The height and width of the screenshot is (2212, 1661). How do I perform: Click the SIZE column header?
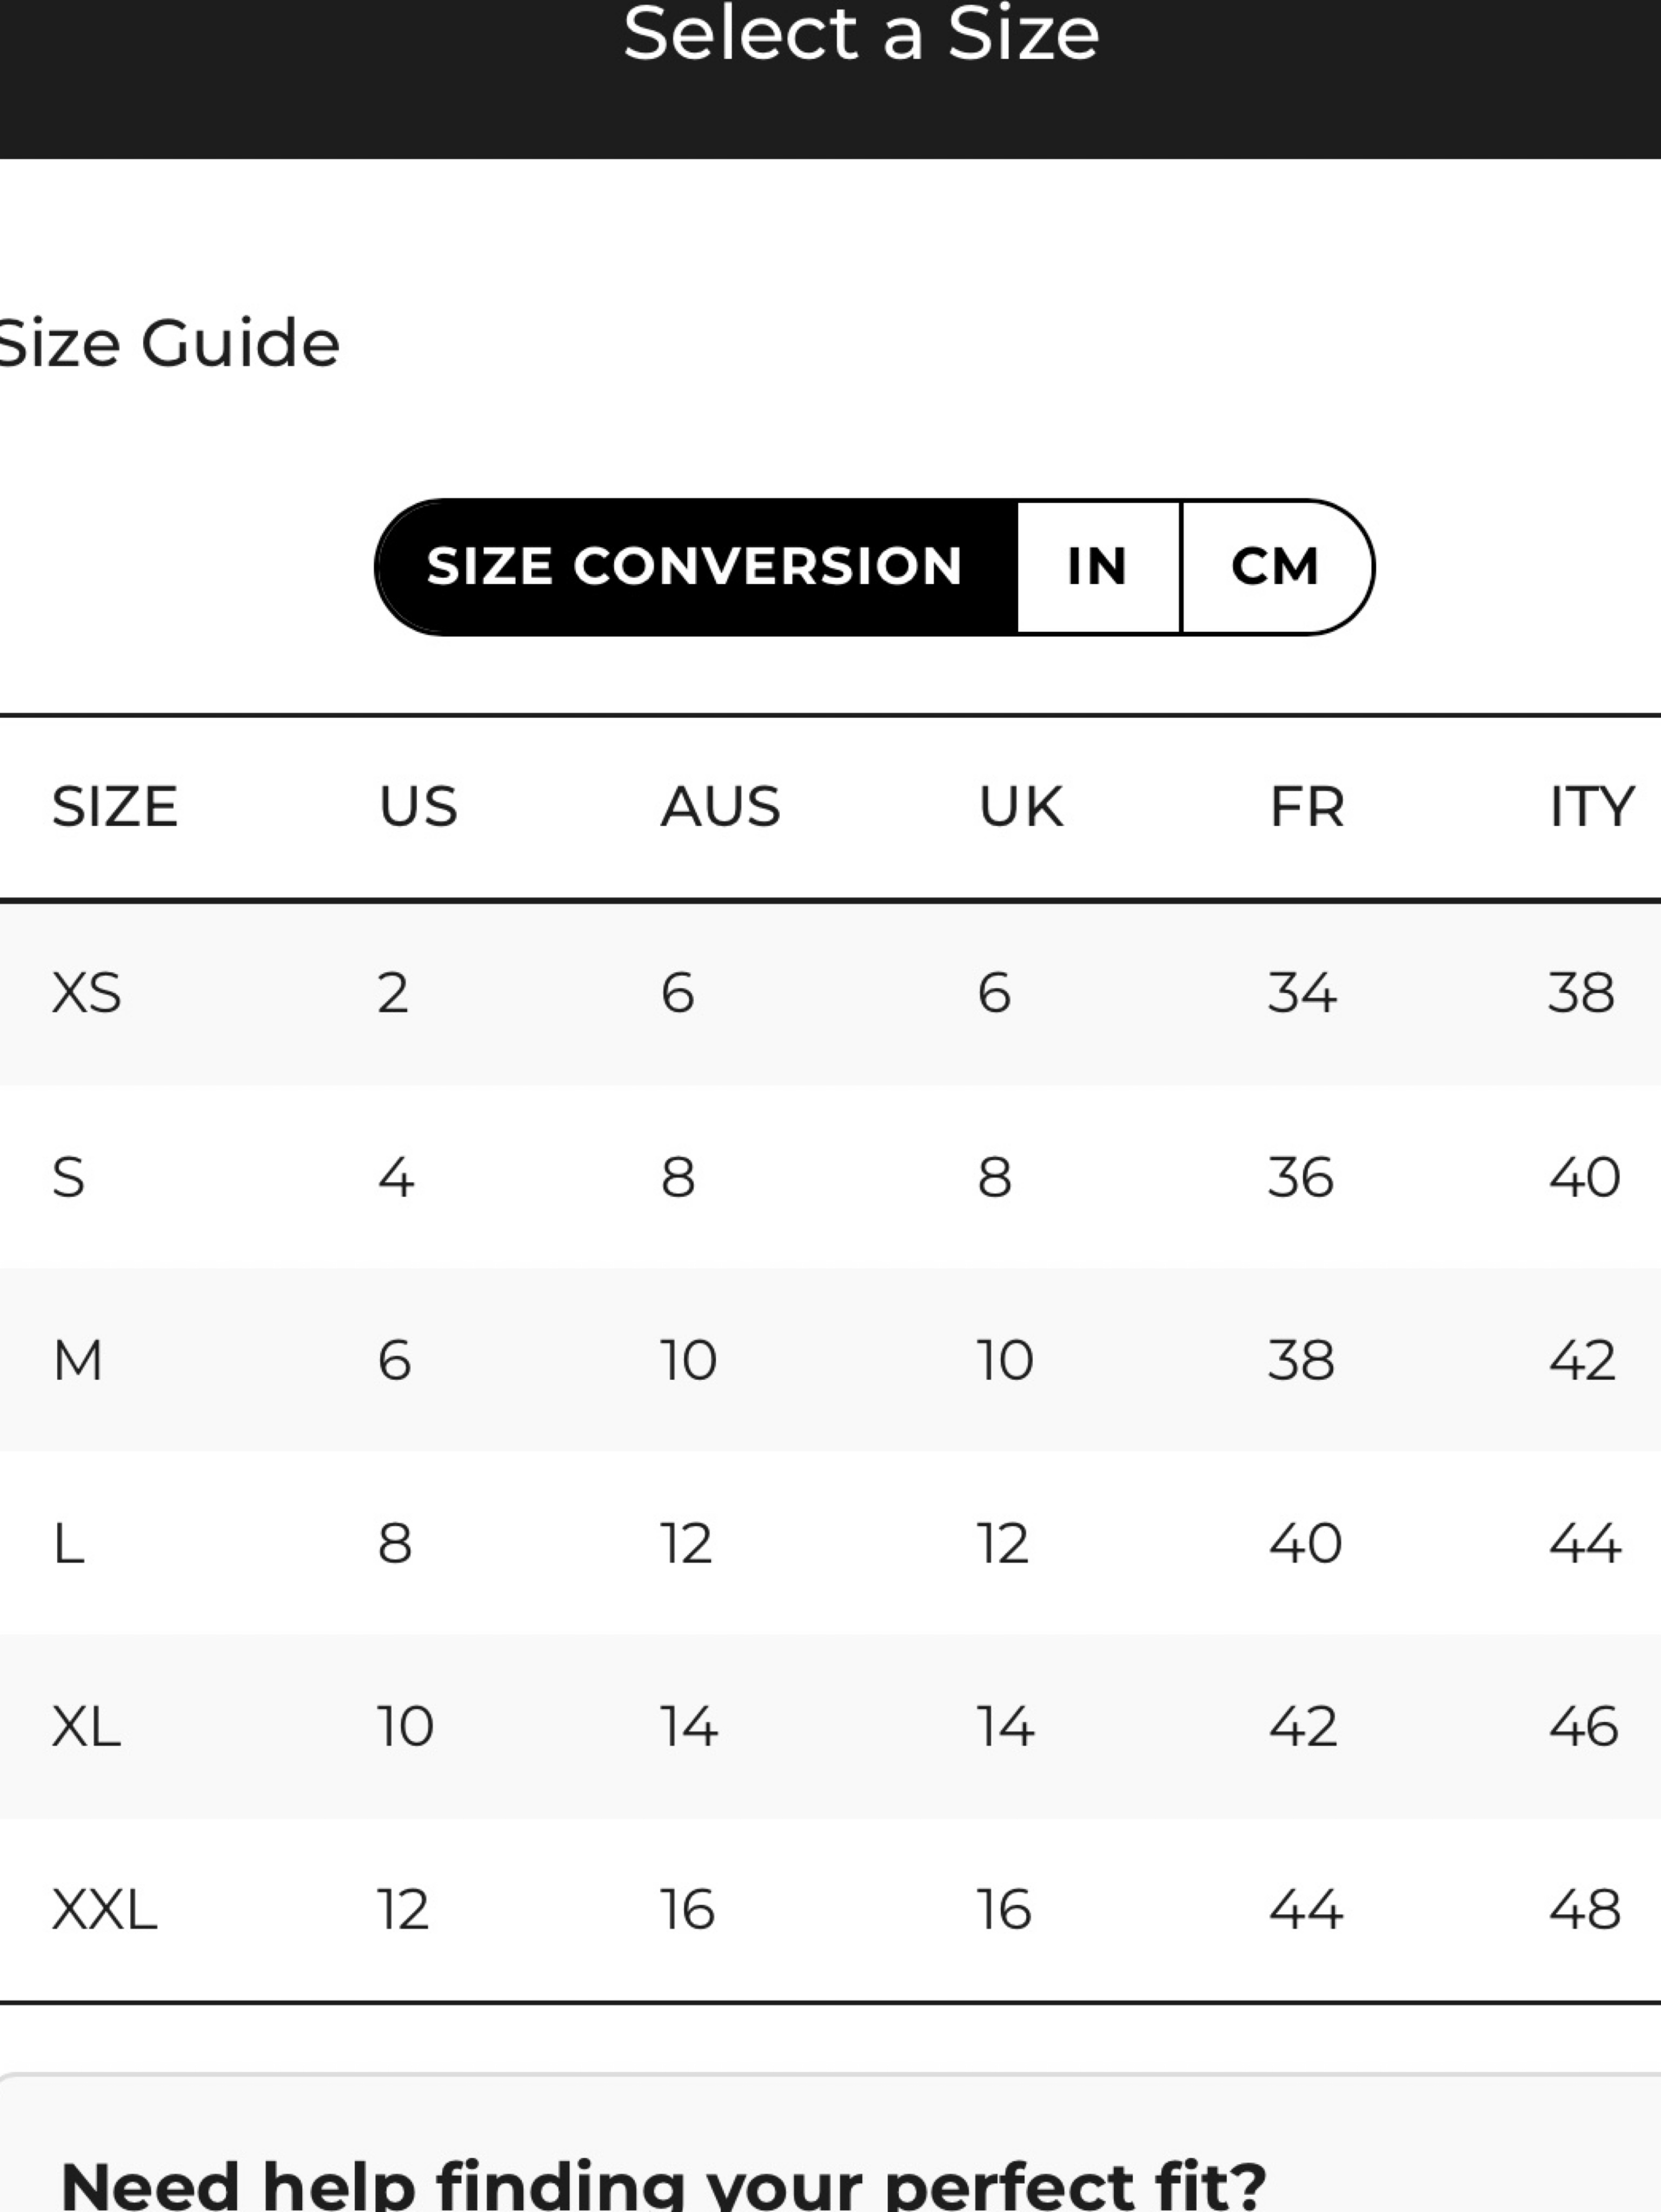click(x=115, y=806)
